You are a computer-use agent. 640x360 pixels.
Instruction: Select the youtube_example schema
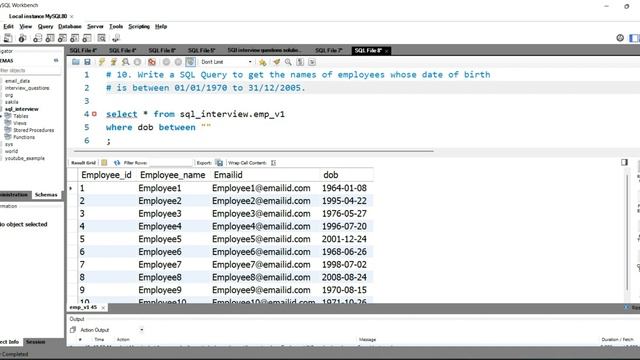click(x=25, y=158)
